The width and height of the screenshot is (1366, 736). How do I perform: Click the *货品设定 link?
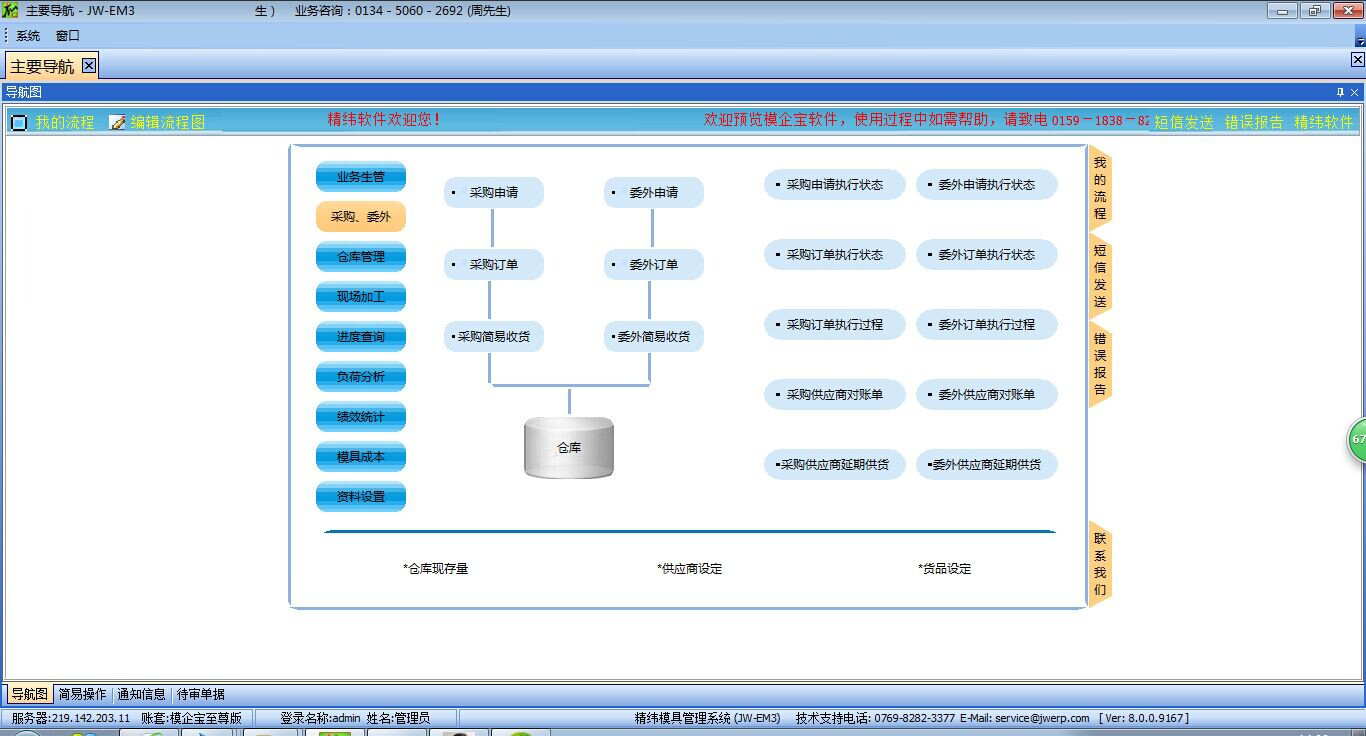(x=945, y=569)
